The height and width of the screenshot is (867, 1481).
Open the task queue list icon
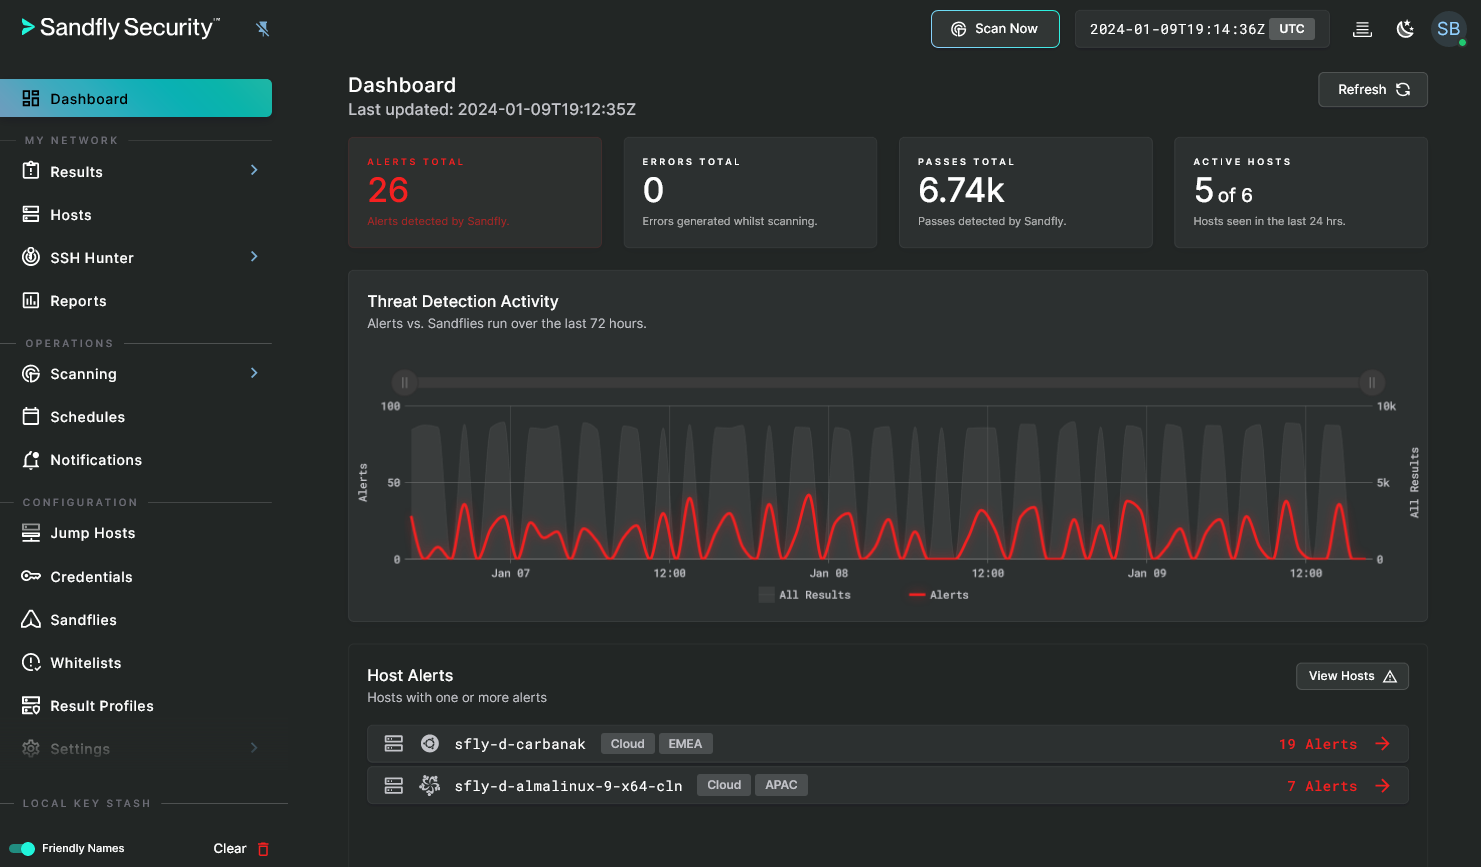(x=1362, y=29)
